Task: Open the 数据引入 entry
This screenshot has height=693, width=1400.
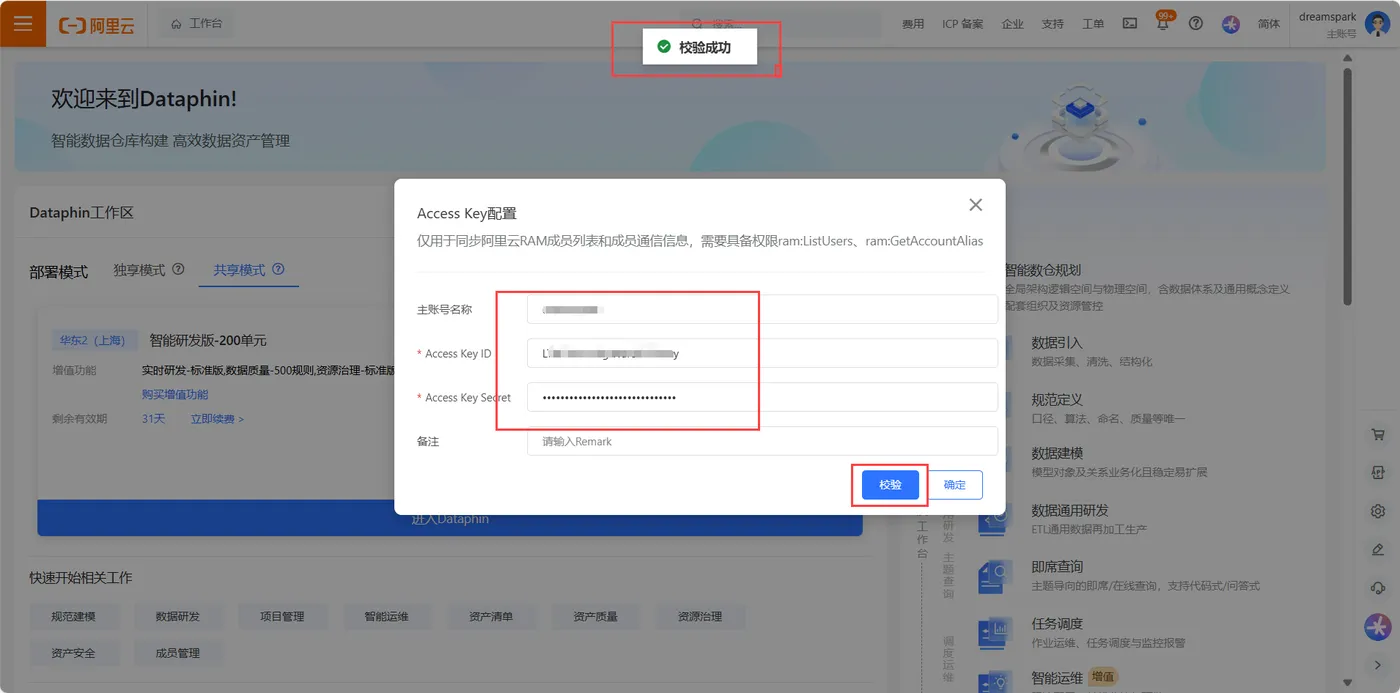Action: click(x=1057, y=343)
